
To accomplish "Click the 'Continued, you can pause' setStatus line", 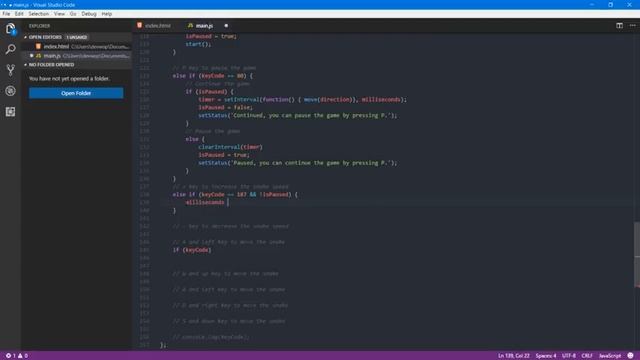I will [298, 116].
